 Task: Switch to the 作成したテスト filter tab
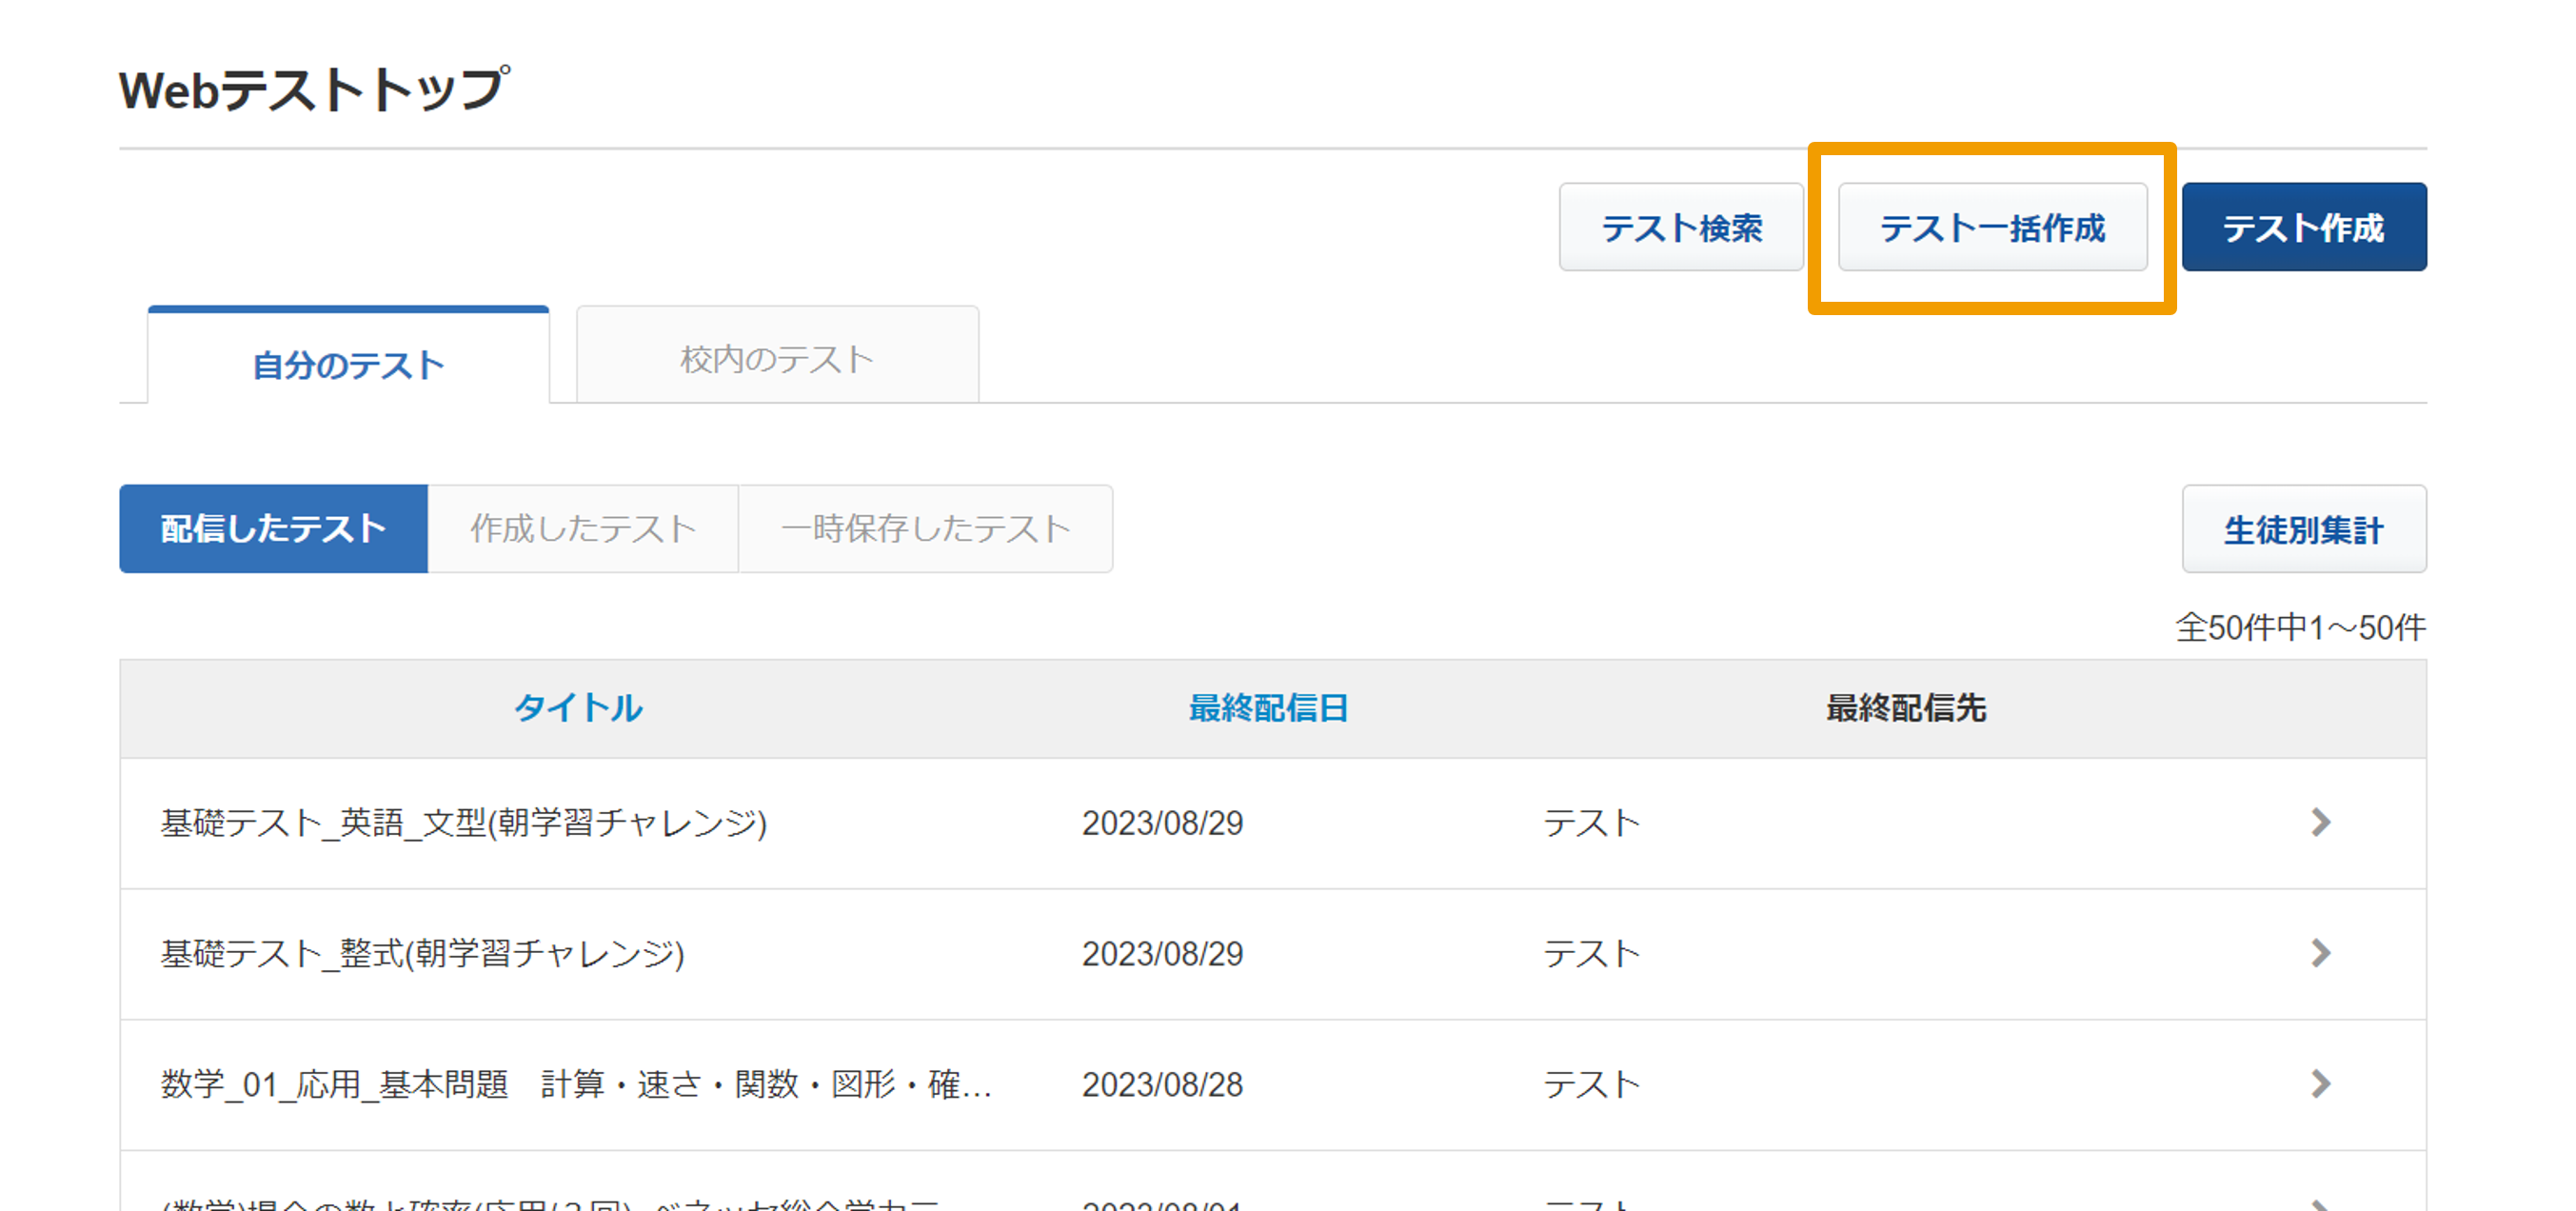pos(583,529)
